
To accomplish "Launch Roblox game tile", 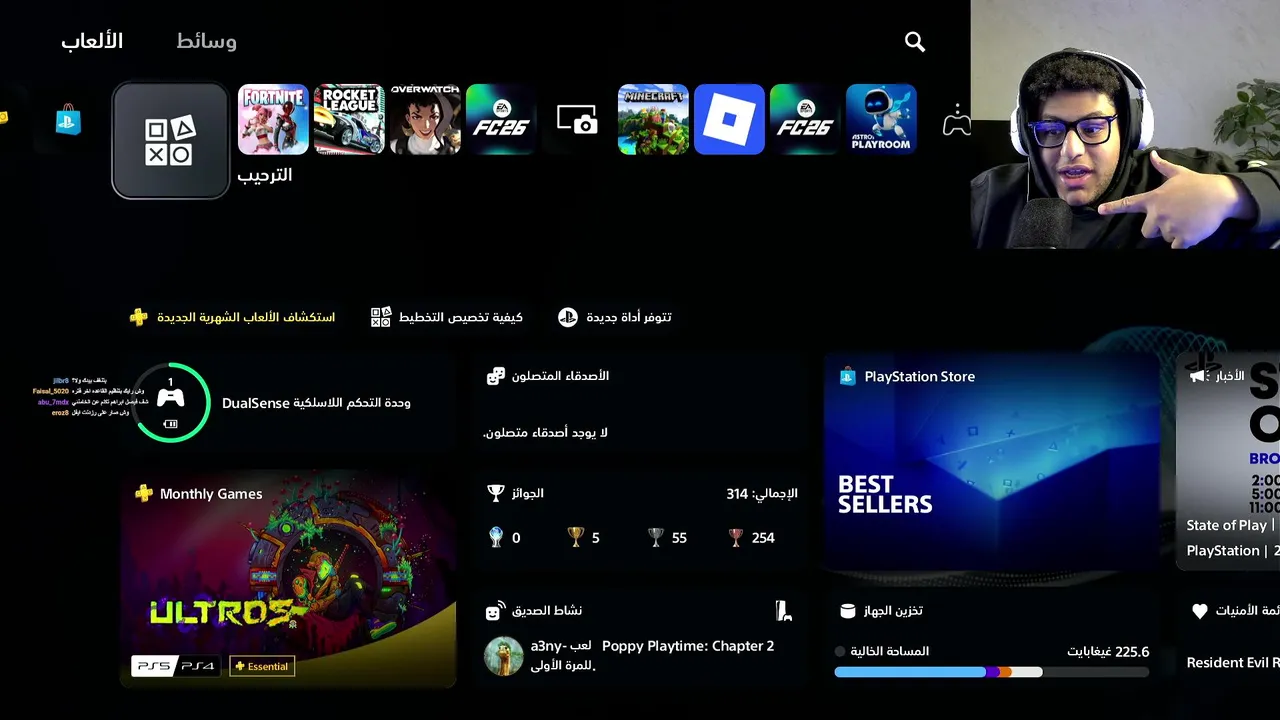I will pos(729,119).
